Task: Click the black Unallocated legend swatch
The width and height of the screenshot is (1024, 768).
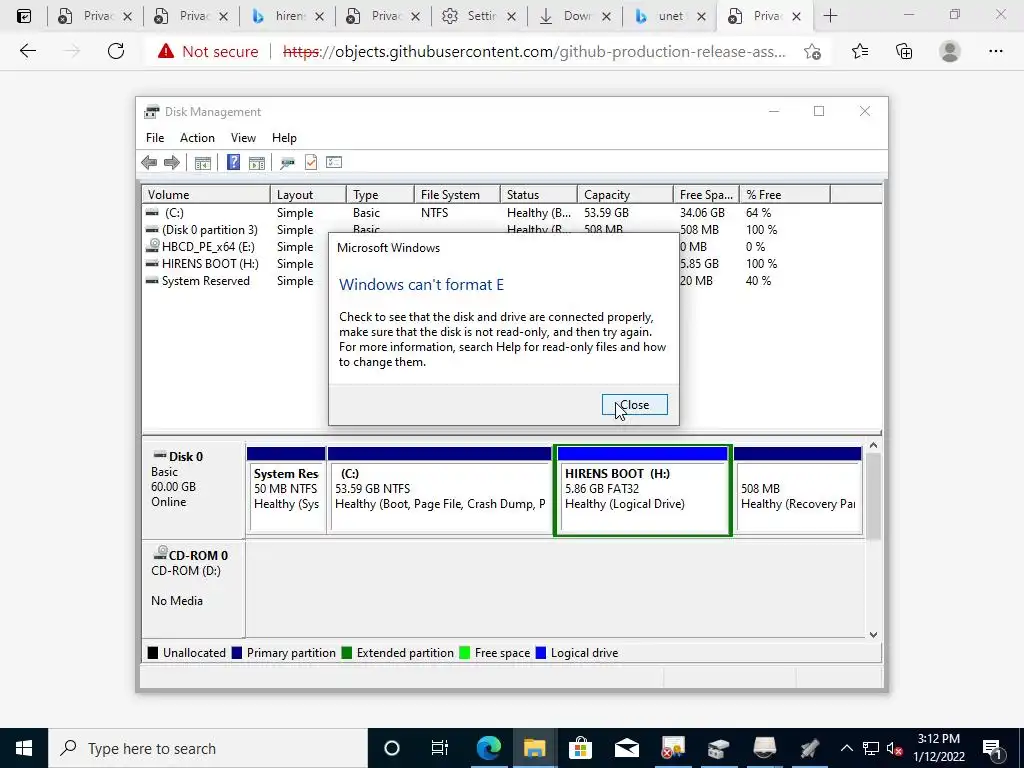Action: (153, 652)
